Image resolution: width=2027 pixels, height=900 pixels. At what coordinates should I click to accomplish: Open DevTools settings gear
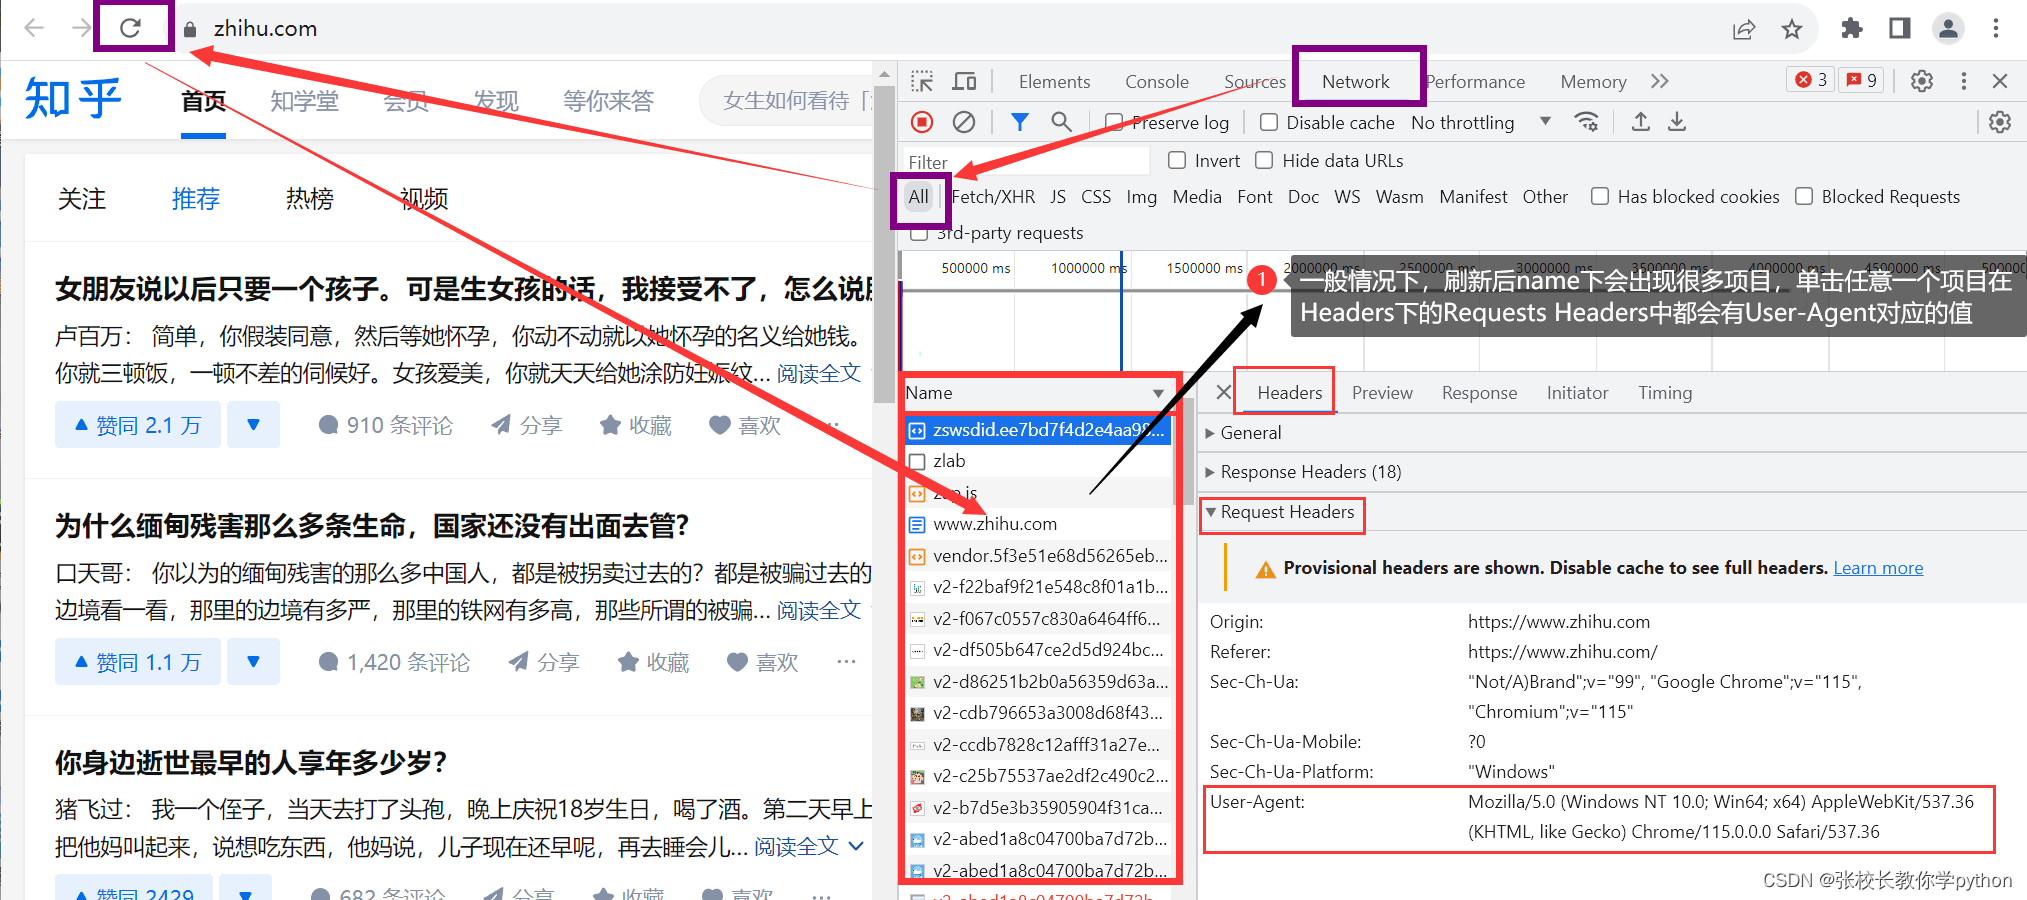(x=1922, y=81)
